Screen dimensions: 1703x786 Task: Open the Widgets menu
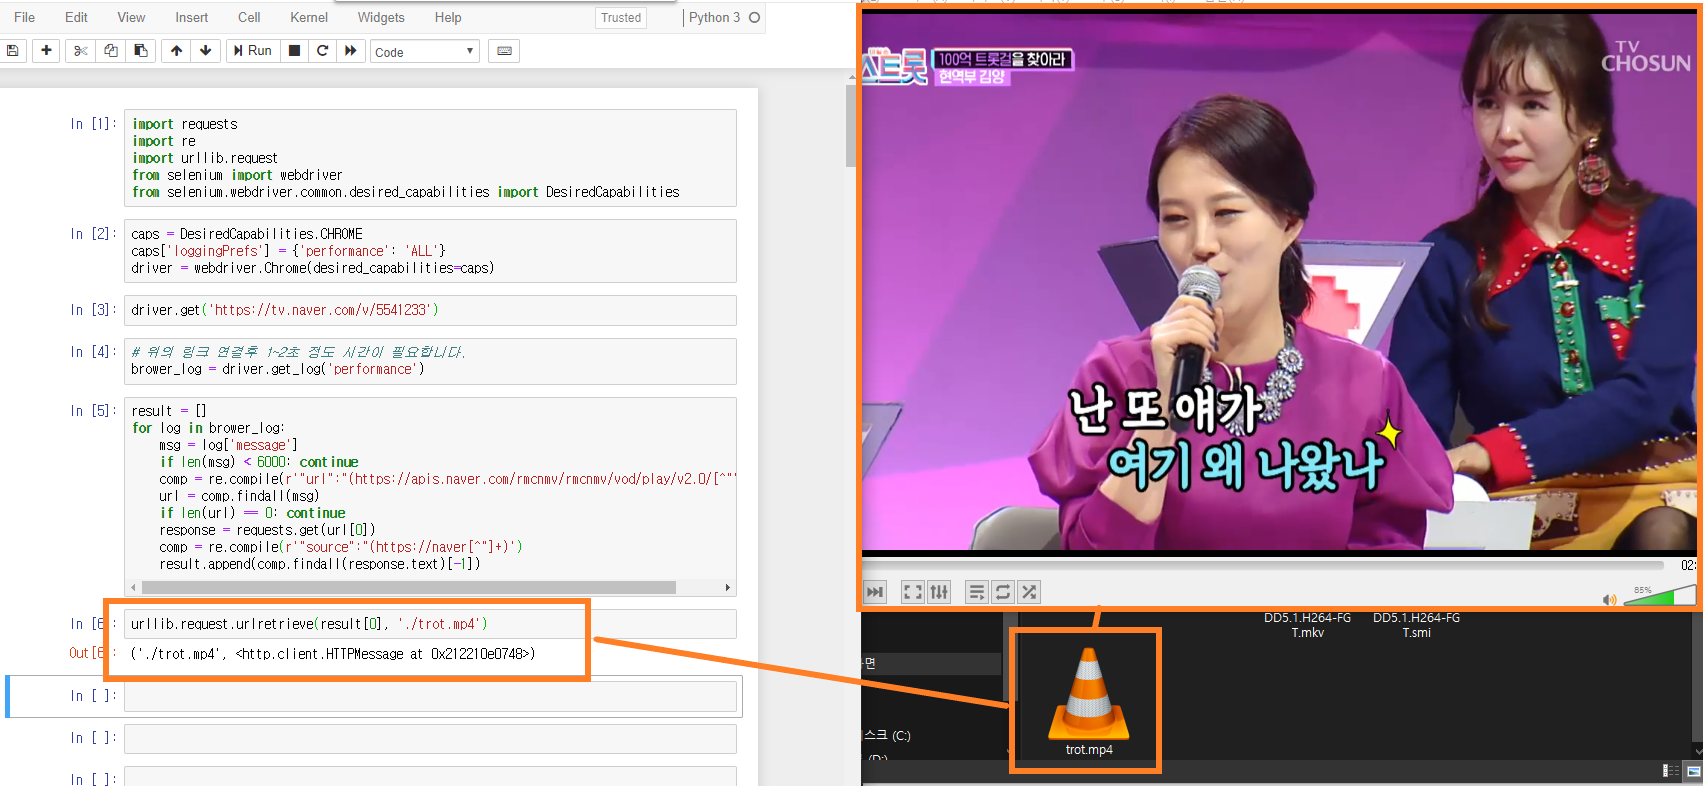[x=381, y=17]
